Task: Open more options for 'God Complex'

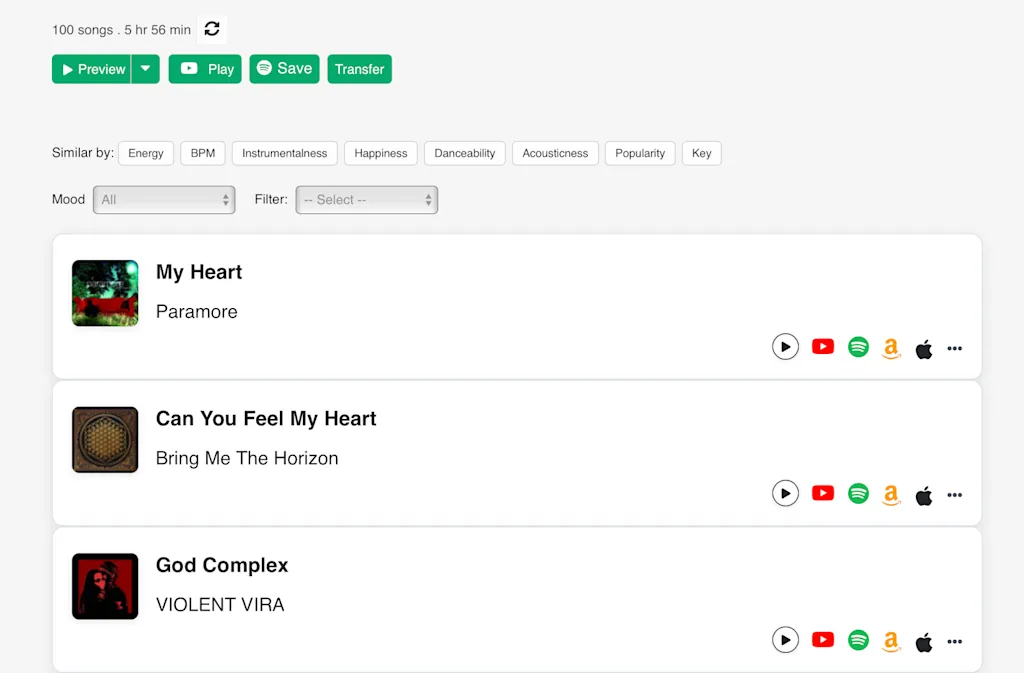Action: point(954,641)
